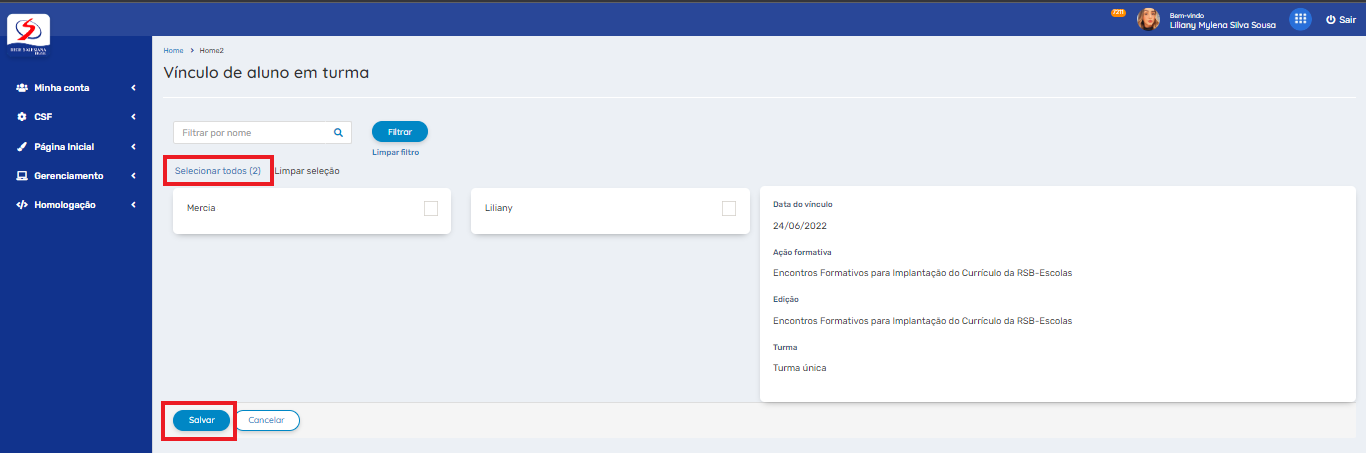The image size is (1366, 453).
Task: Click the Sair logout link
Action: (1340, 20)
